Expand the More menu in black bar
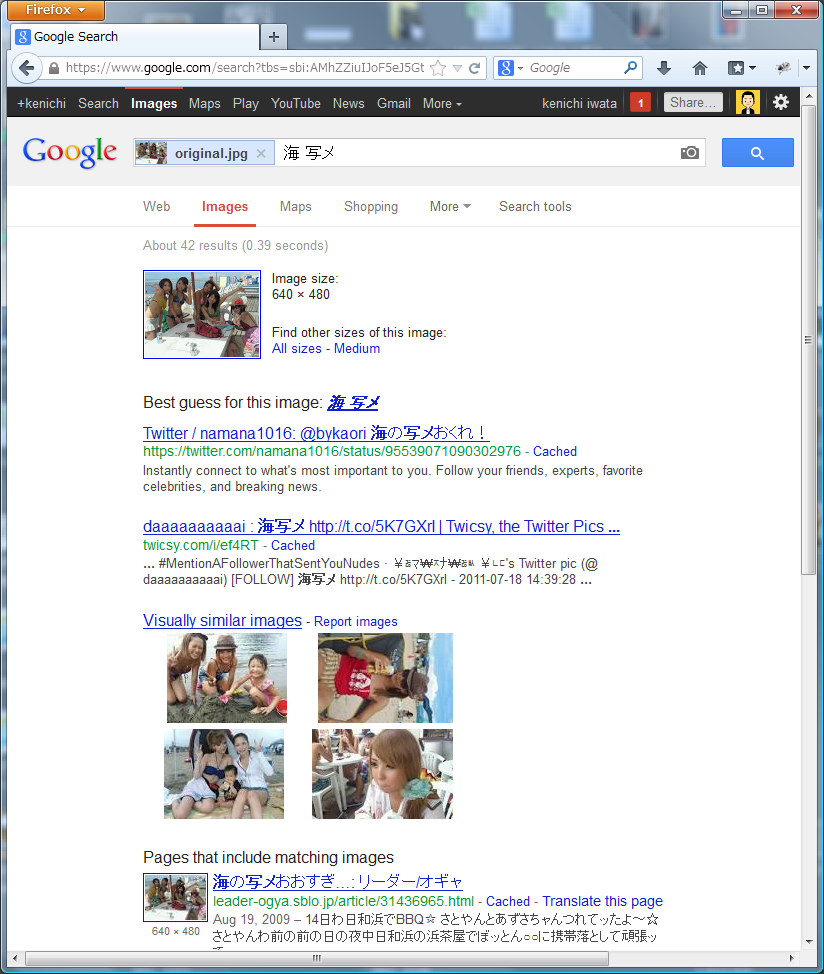This screenshot has height=974, width=824. [x=442, y=104]
